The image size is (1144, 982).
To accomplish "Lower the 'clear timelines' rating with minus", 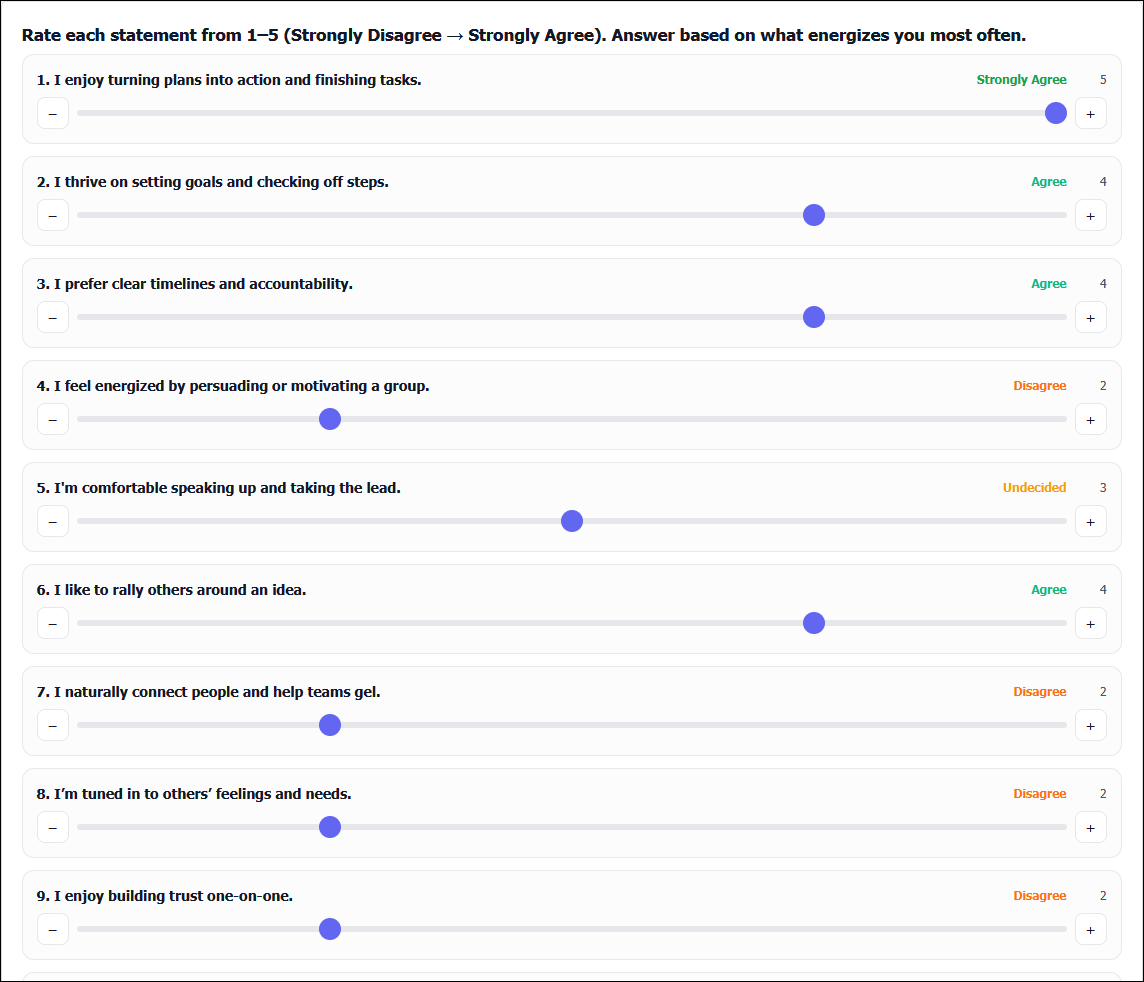I will [53, 318].
